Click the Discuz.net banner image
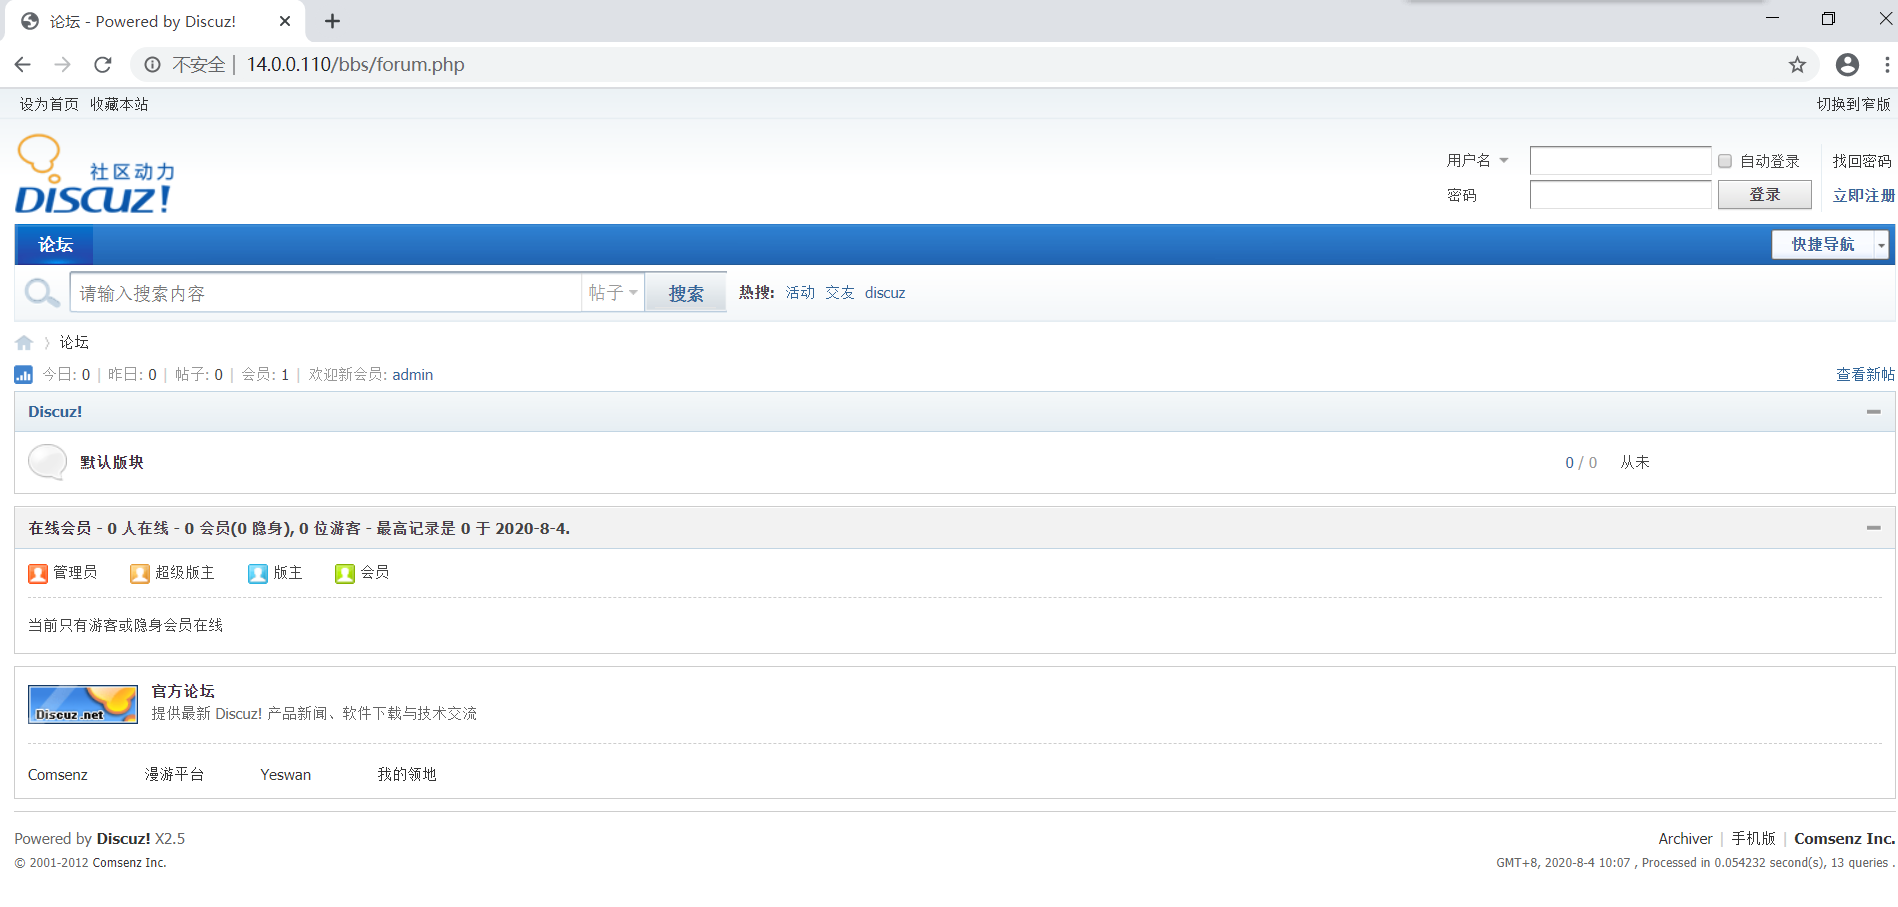The image size is (1898, 907). [83, 704]
